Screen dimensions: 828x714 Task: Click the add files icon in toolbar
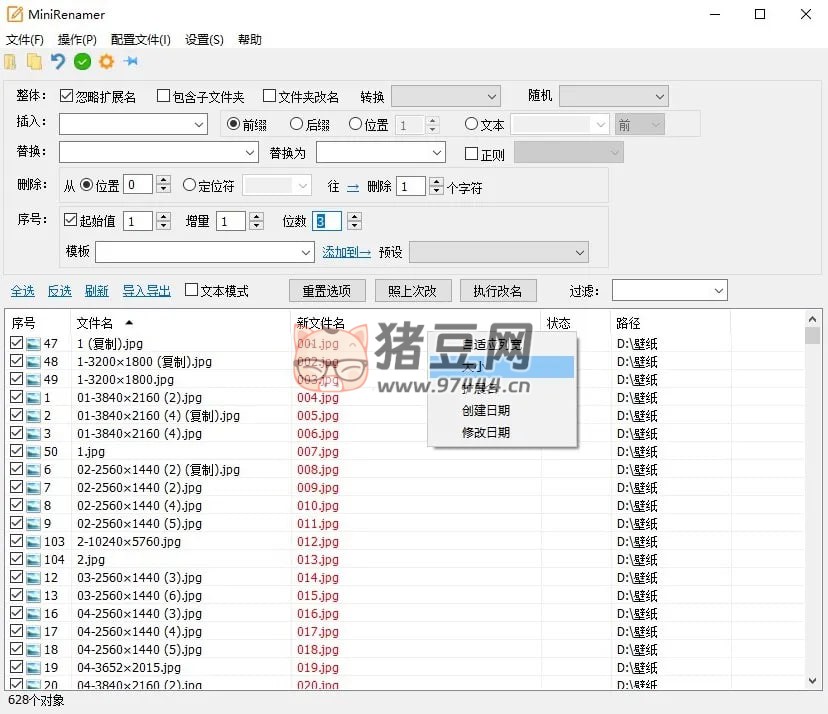(11, 62)
